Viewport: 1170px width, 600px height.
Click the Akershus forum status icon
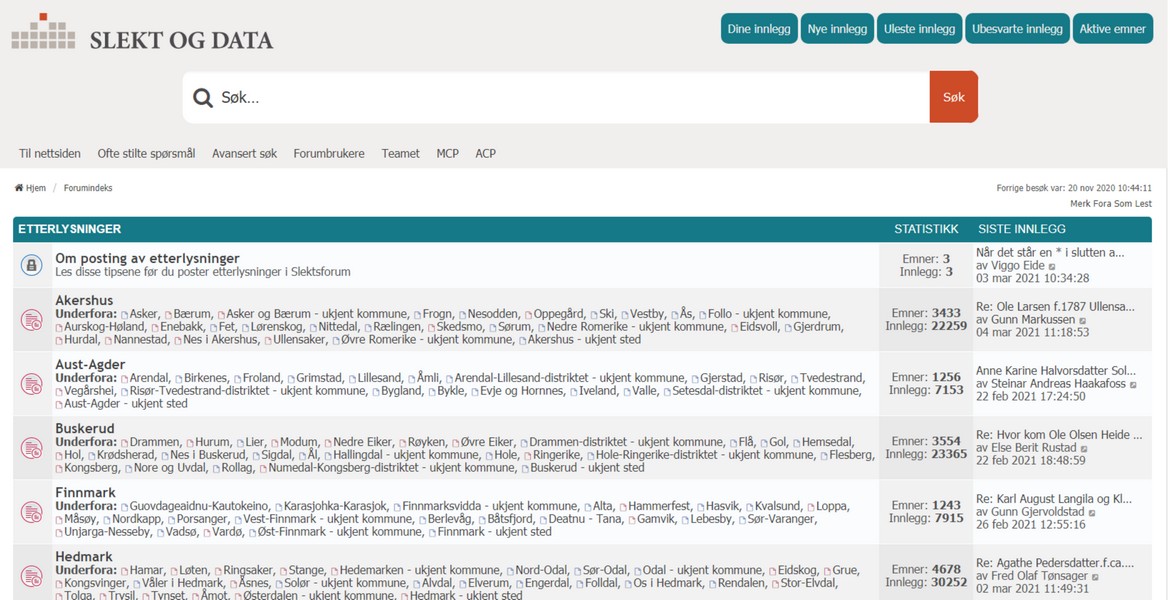tap(31, 320)
